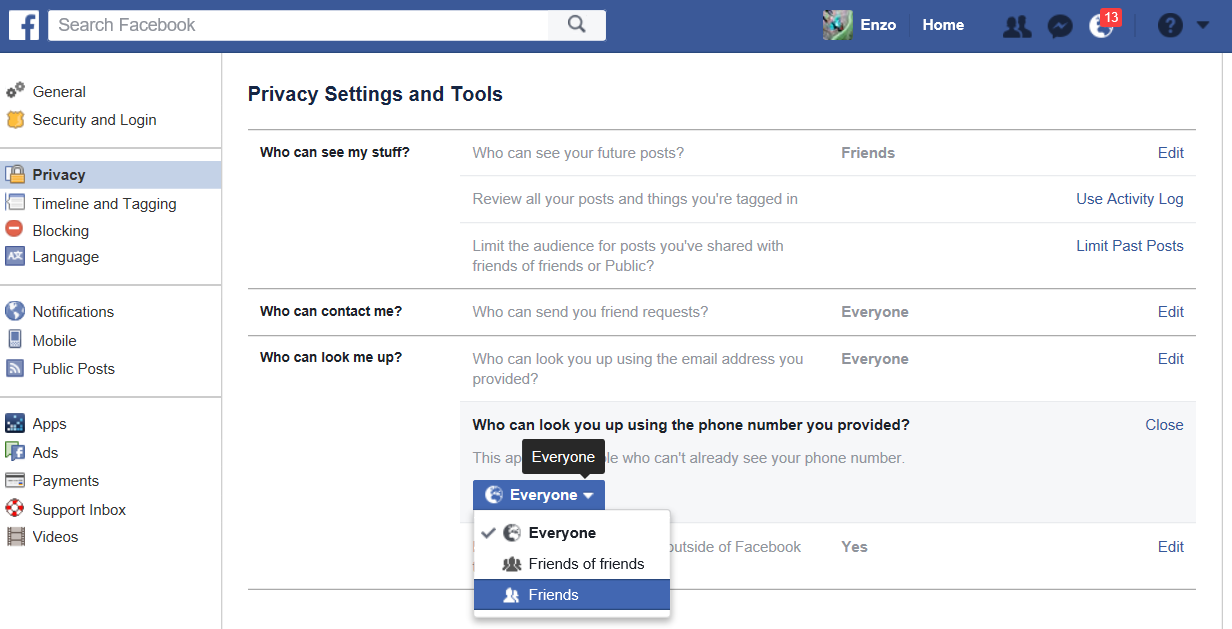The image size is (1232, 629).
Task: Click Limit Past Posts link
Action: (1129, 246)
